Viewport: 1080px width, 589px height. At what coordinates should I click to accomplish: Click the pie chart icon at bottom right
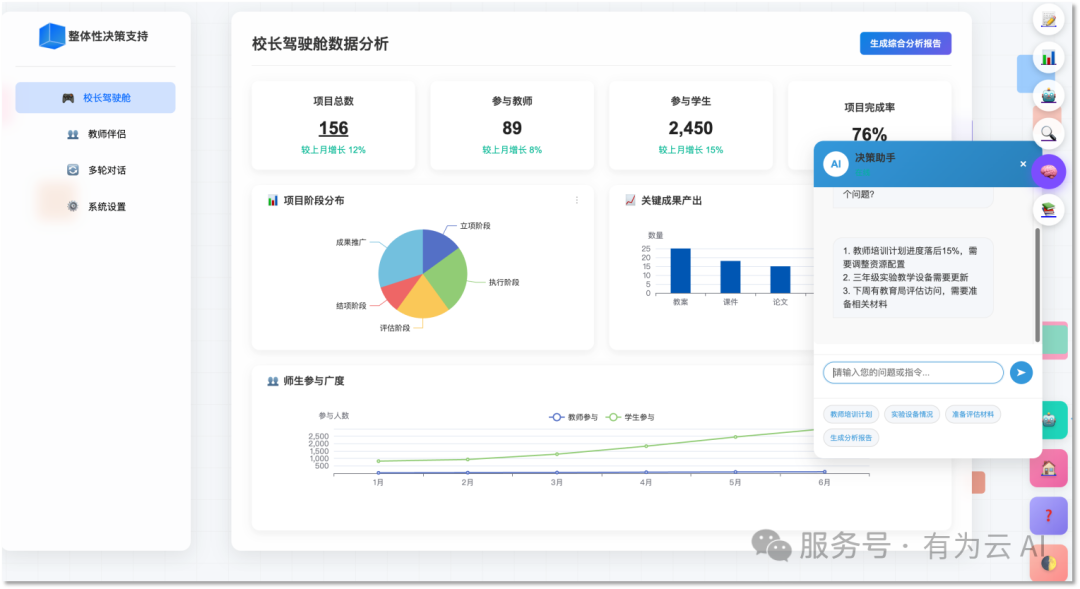(x=1048, y=564)
